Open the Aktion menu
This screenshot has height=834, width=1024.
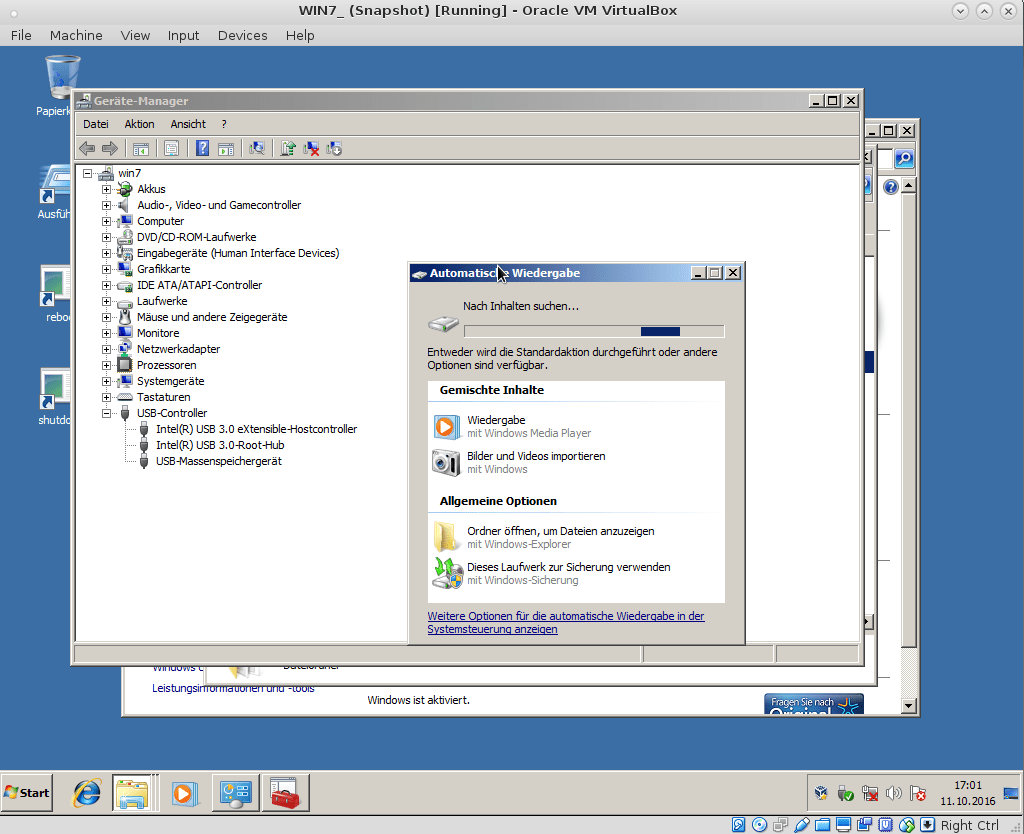(x=140, y=124)
